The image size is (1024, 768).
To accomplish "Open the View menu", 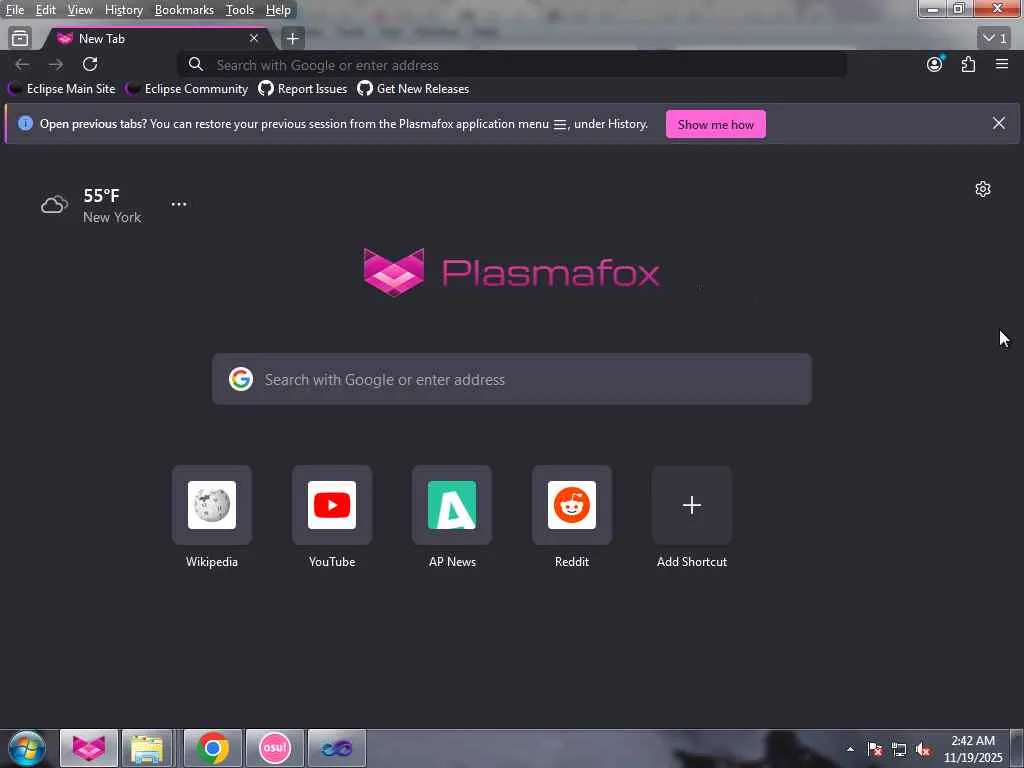I will click(x=80, y=10).
